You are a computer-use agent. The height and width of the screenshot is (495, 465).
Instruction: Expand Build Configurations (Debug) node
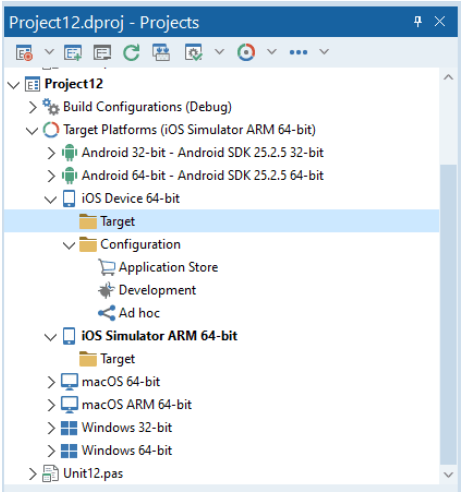32,107
